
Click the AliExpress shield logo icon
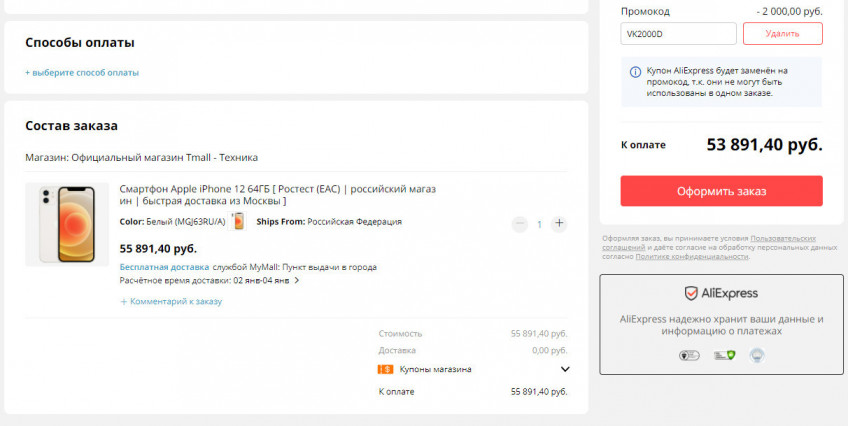[691, 293]
